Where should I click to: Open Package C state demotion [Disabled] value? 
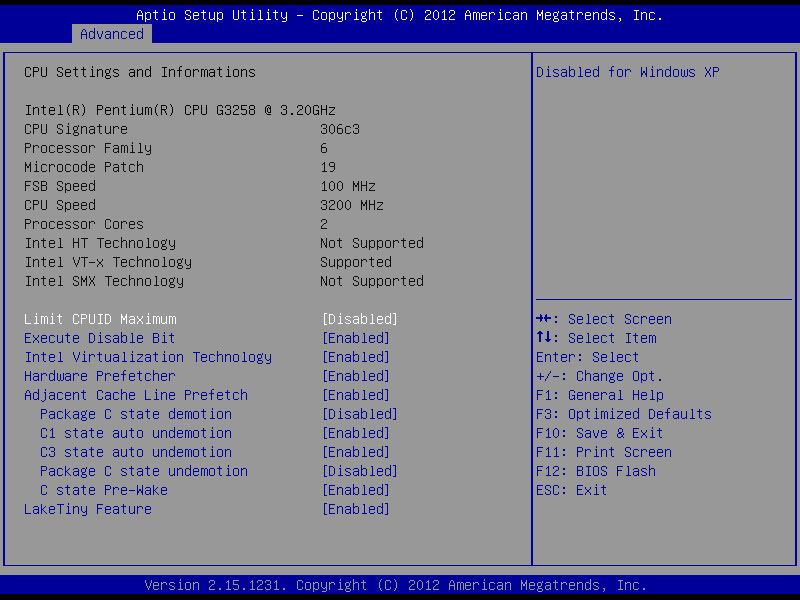(360, 414)
